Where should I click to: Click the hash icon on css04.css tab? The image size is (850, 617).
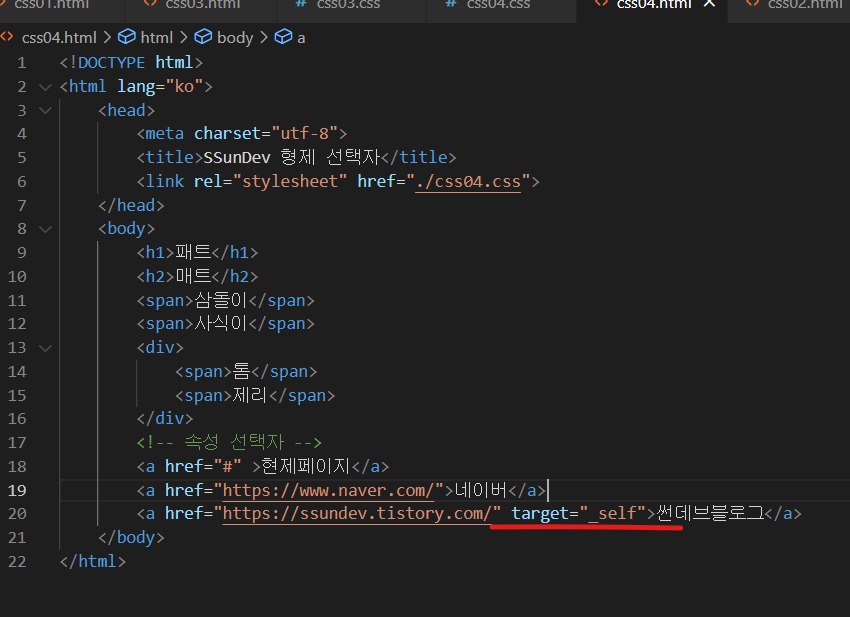(x=450, y=3)
